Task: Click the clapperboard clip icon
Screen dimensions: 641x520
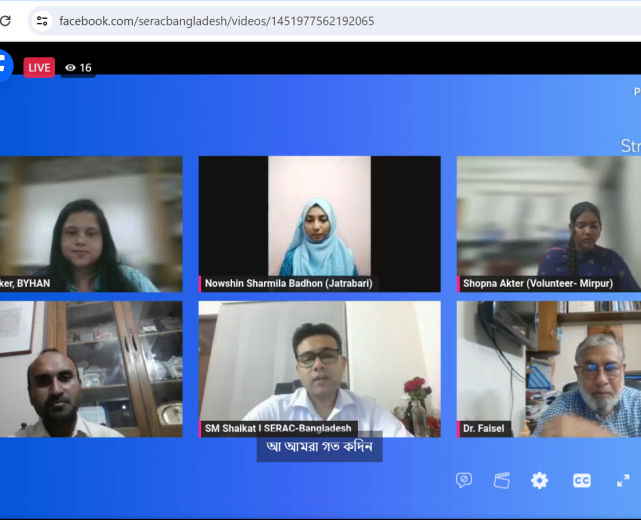Action: click(x=502, y=480)
